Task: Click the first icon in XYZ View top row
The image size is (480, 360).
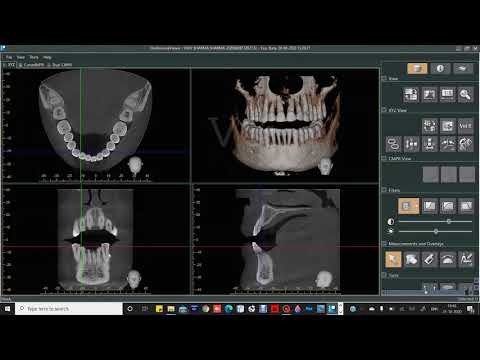Action: coord(429,126)
